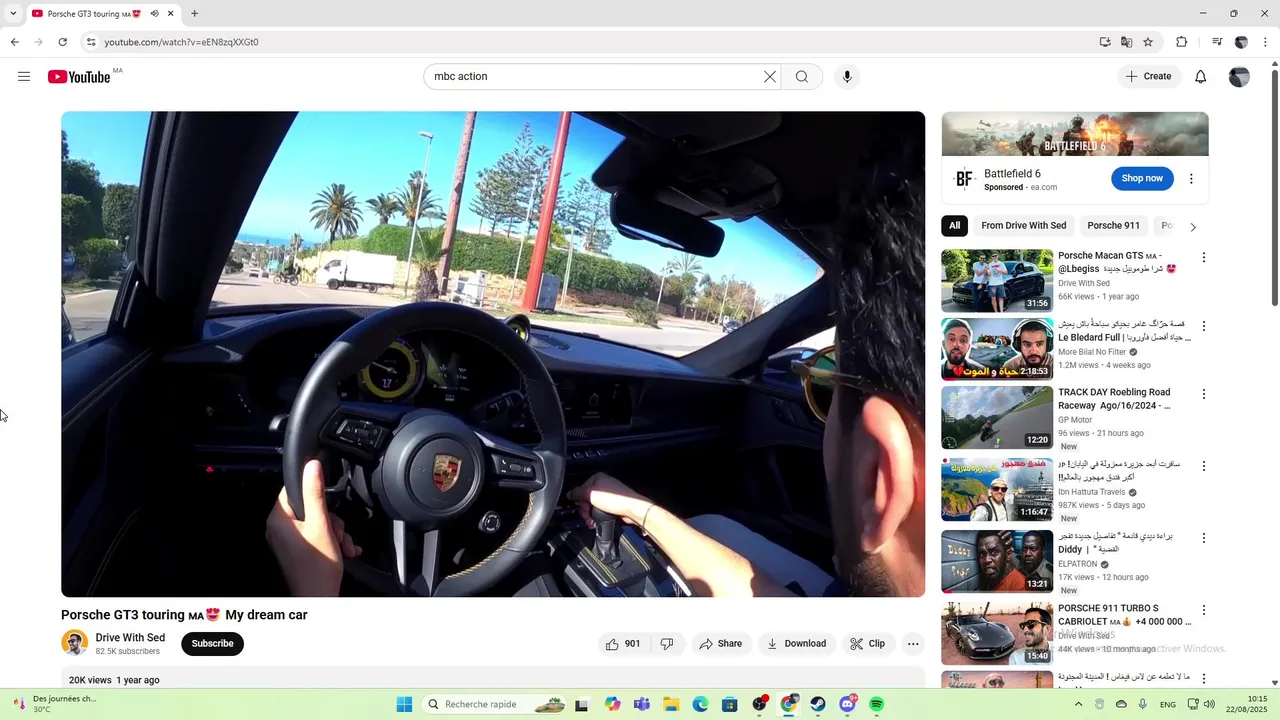Open the Drive With Sed channel name
1280x720 pixels.
click(130, 638)
